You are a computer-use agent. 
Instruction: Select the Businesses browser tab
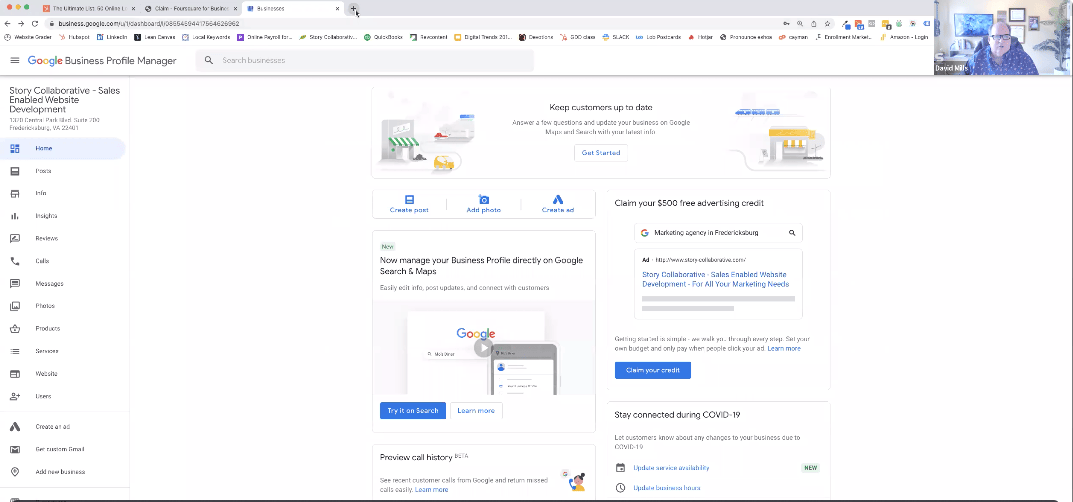coord(291,8)
